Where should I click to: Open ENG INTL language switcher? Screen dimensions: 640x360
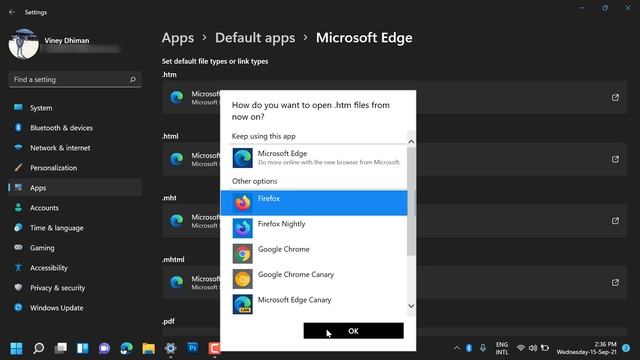click(x=502, y=348)
